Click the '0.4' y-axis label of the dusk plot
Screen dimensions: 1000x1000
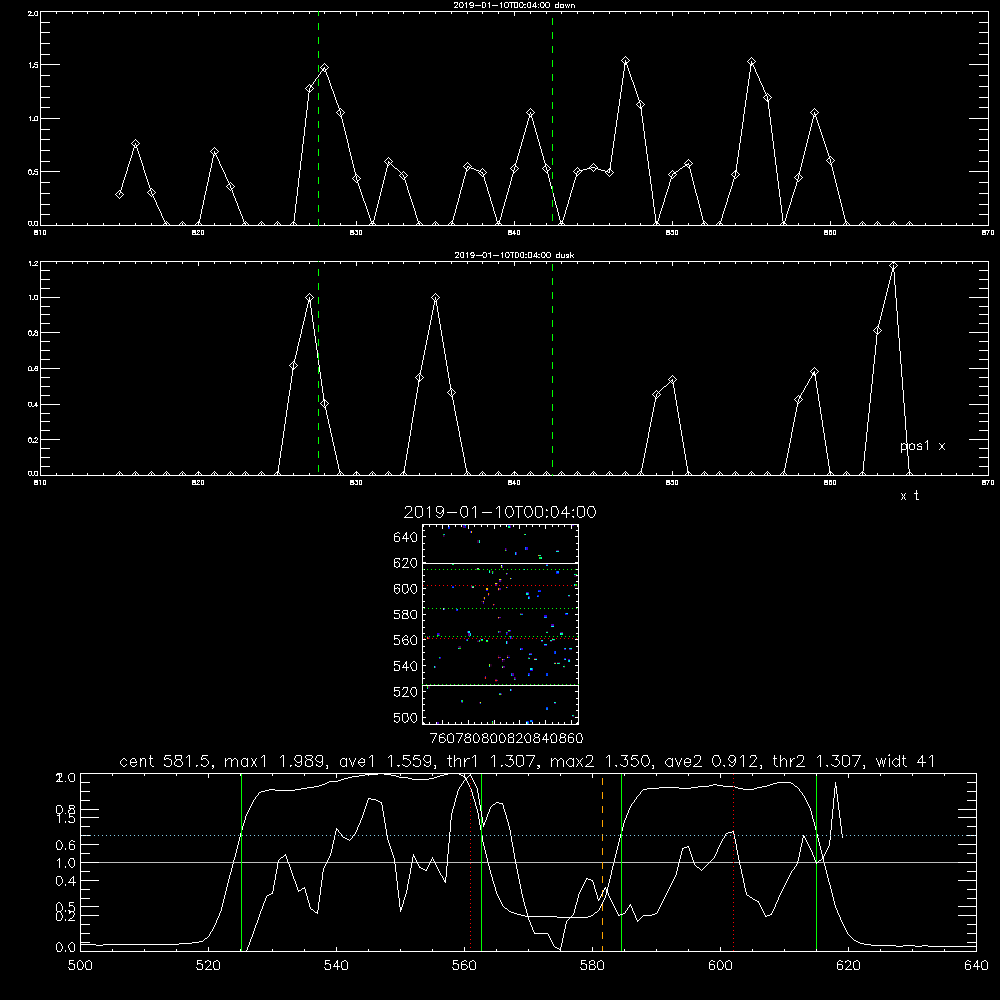pos(33,404)
